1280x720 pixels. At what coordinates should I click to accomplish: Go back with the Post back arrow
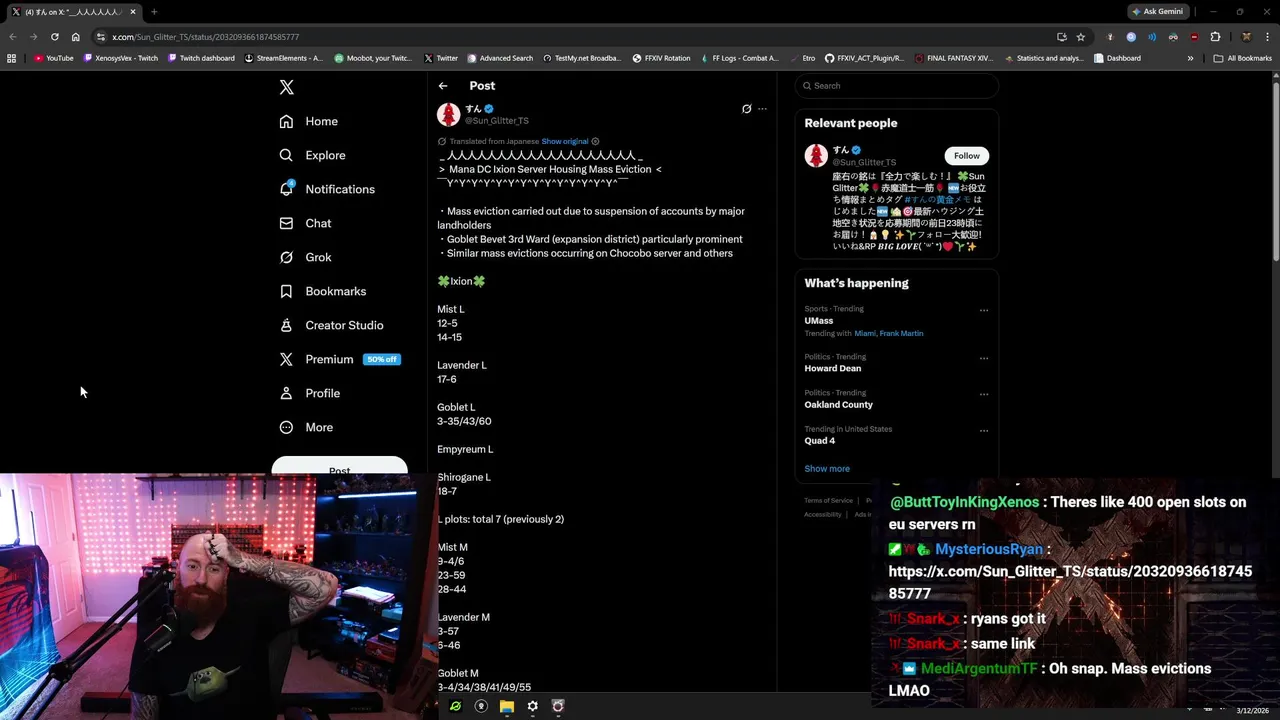pyautogui.click(x=443, y=86)
